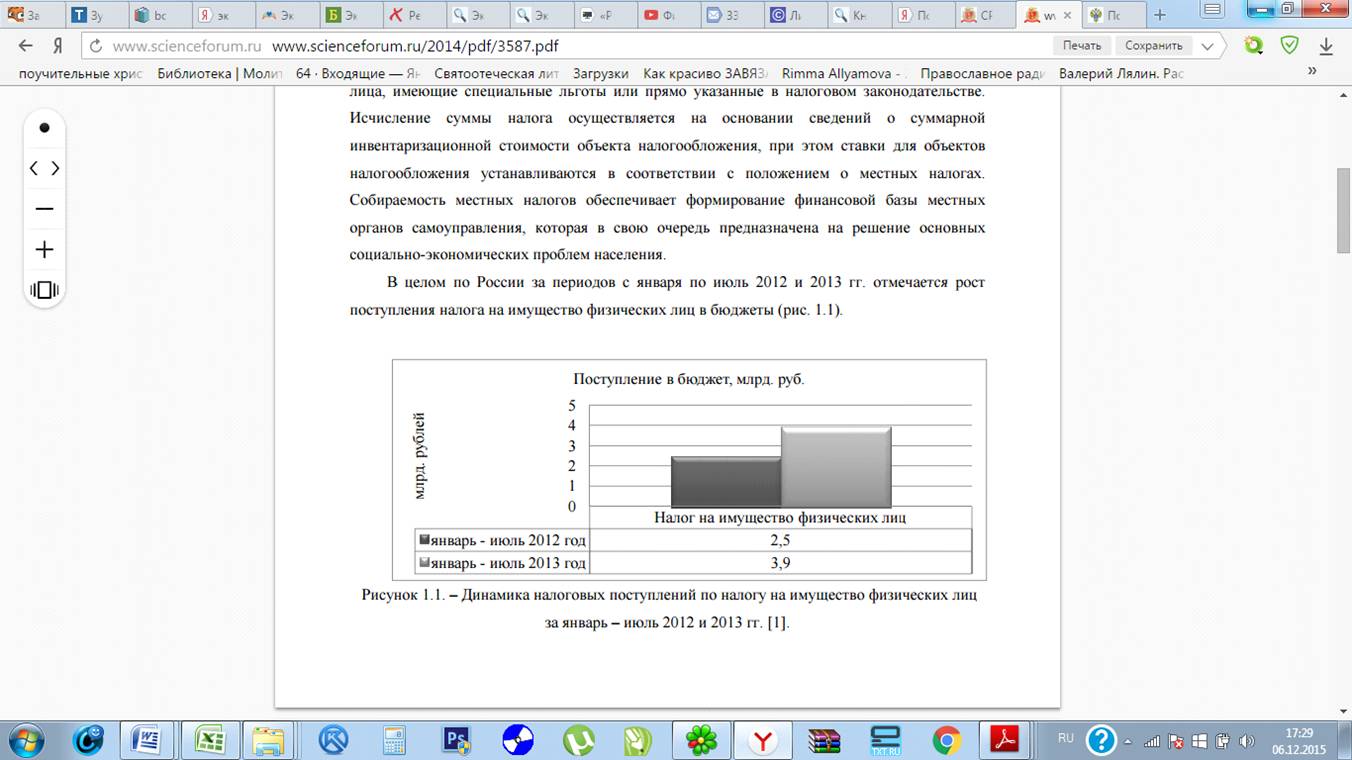Screen dimensions: 1352x760
Task: Open the browser hamburger menu in the title bar
Action: pyautogui.click(x=1214, y=9)
